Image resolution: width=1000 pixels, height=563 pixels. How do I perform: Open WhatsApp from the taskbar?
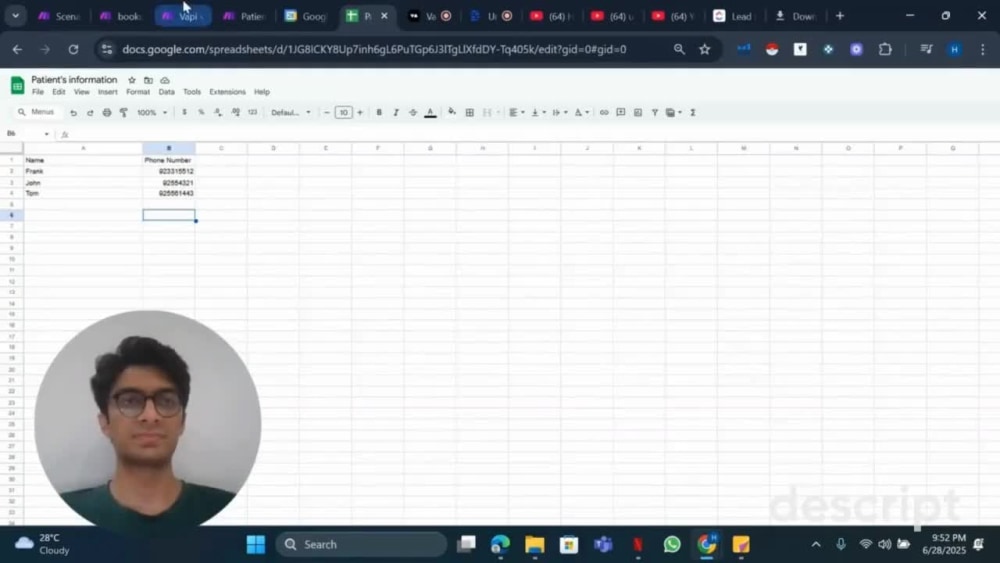pos(672,545)
